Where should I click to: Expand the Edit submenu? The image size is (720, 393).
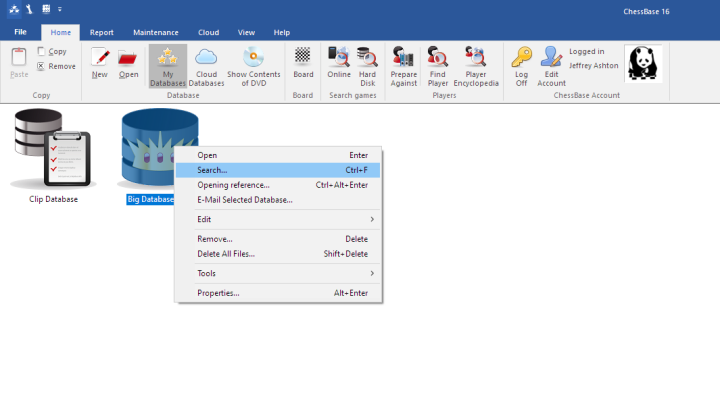[278, 219]
